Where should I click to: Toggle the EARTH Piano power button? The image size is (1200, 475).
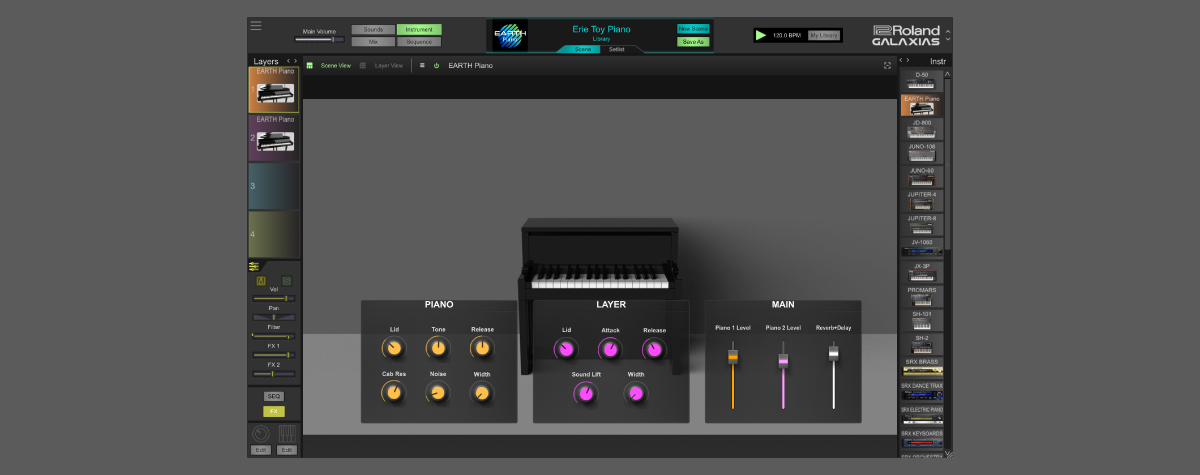pyautogui.click(x=436, y=66)
